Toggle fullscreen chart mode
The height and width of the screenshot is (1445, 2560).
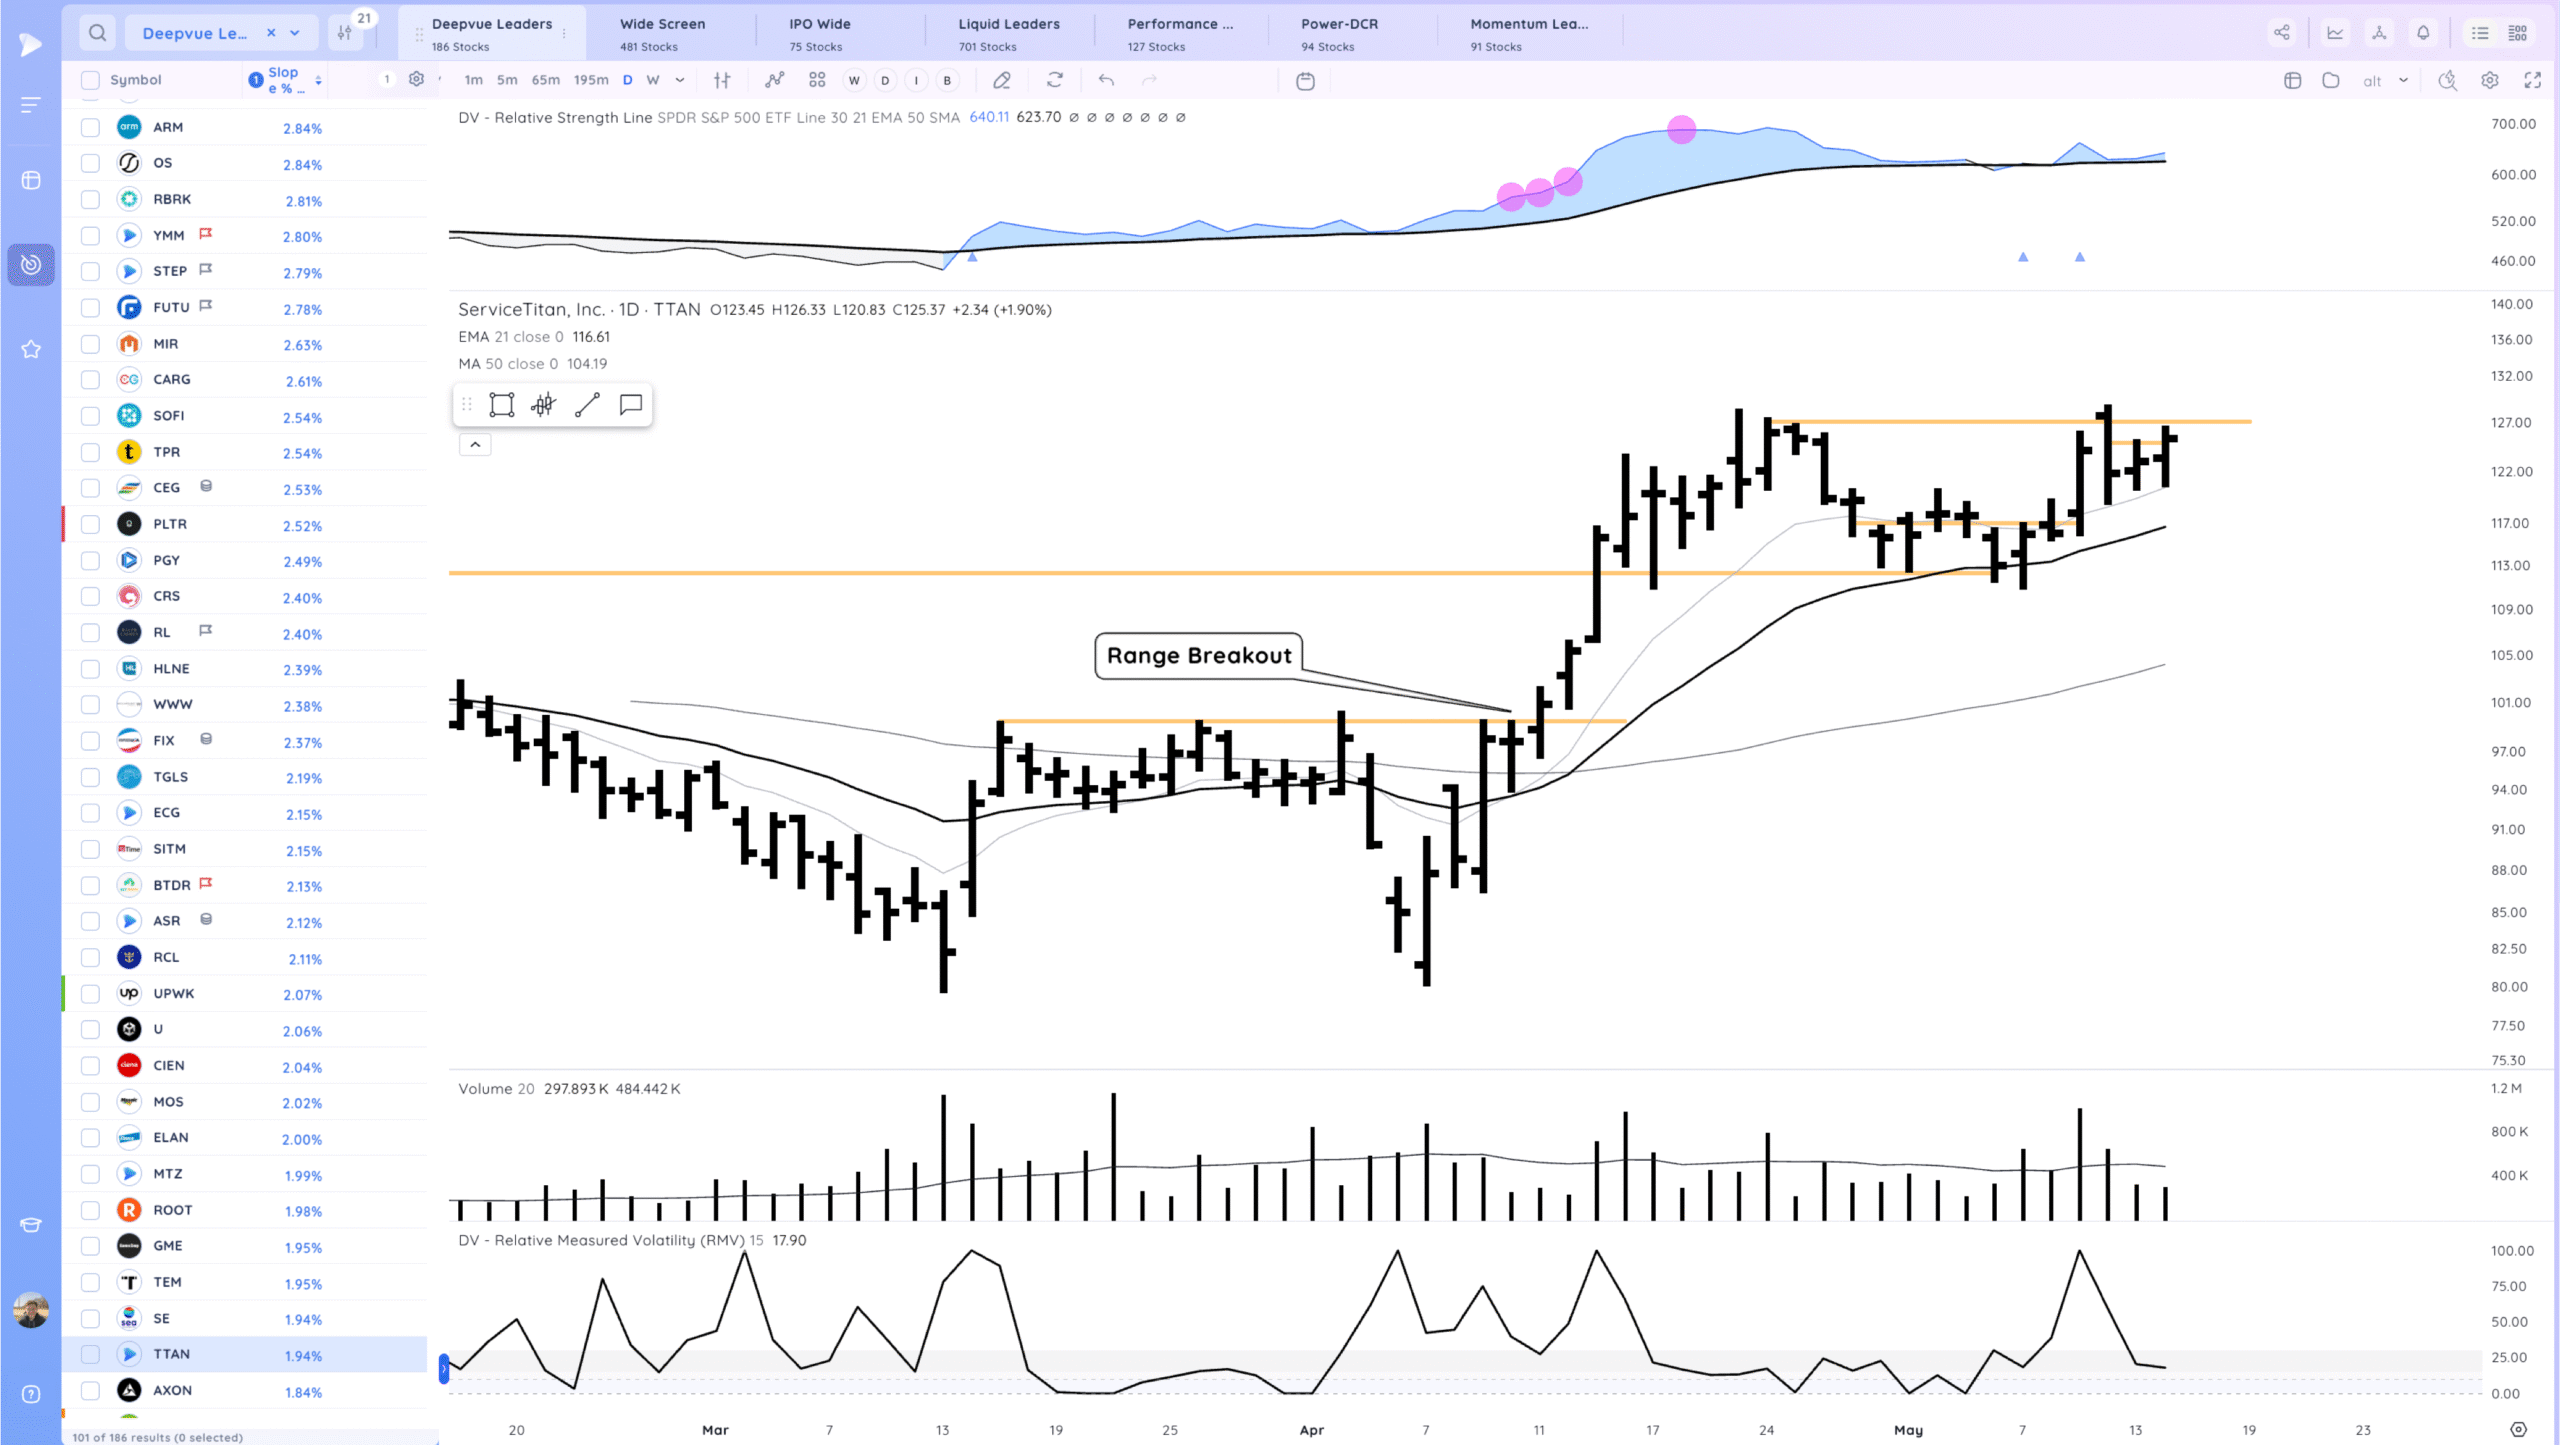coord(2532,80)
